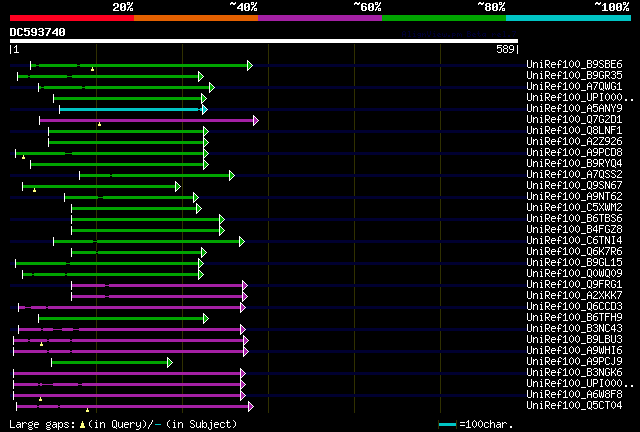Select the UniRef100_C5XWM2 label

coord(574,207)
